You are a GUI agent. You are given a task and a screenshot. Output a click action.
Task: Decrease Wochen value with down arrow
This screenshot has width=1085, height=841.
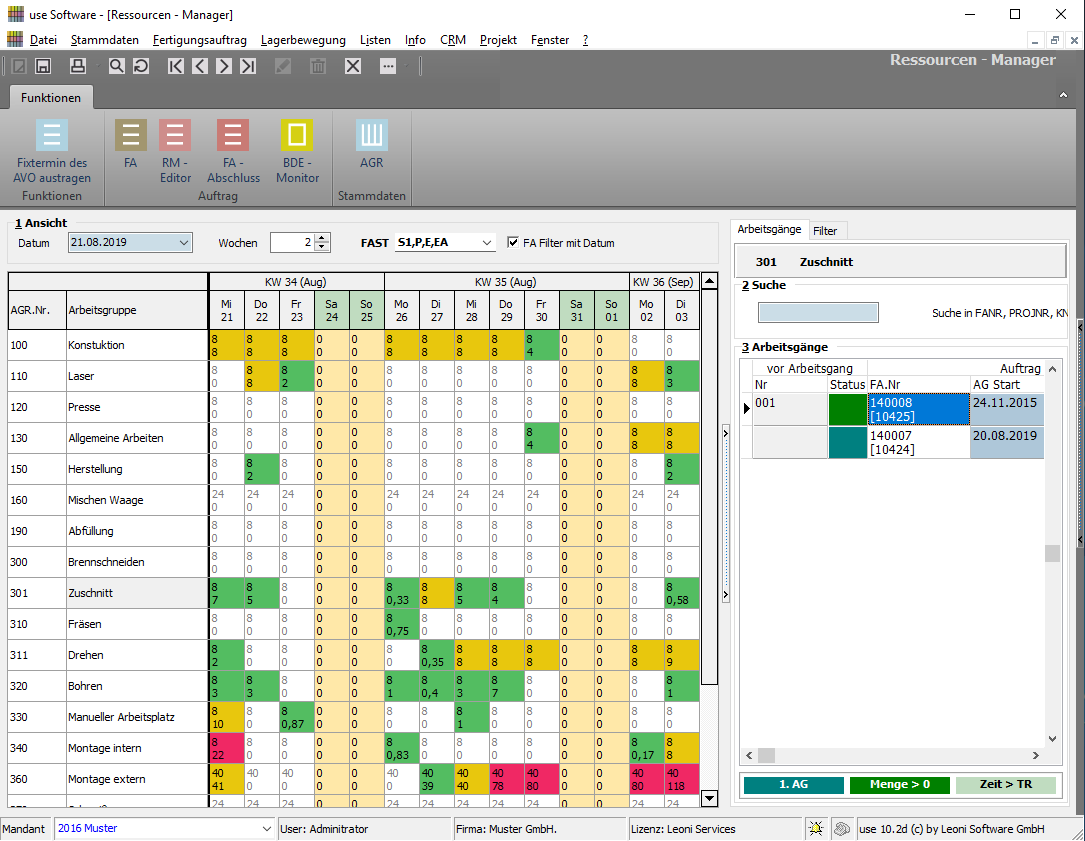click(x=322, y=246)
